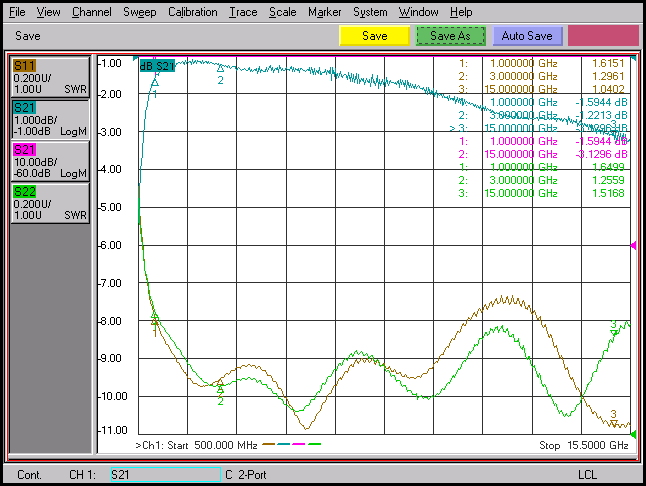The image size is (646, 486).
Task: Open the Trace menu
Action: pos(243,12)
